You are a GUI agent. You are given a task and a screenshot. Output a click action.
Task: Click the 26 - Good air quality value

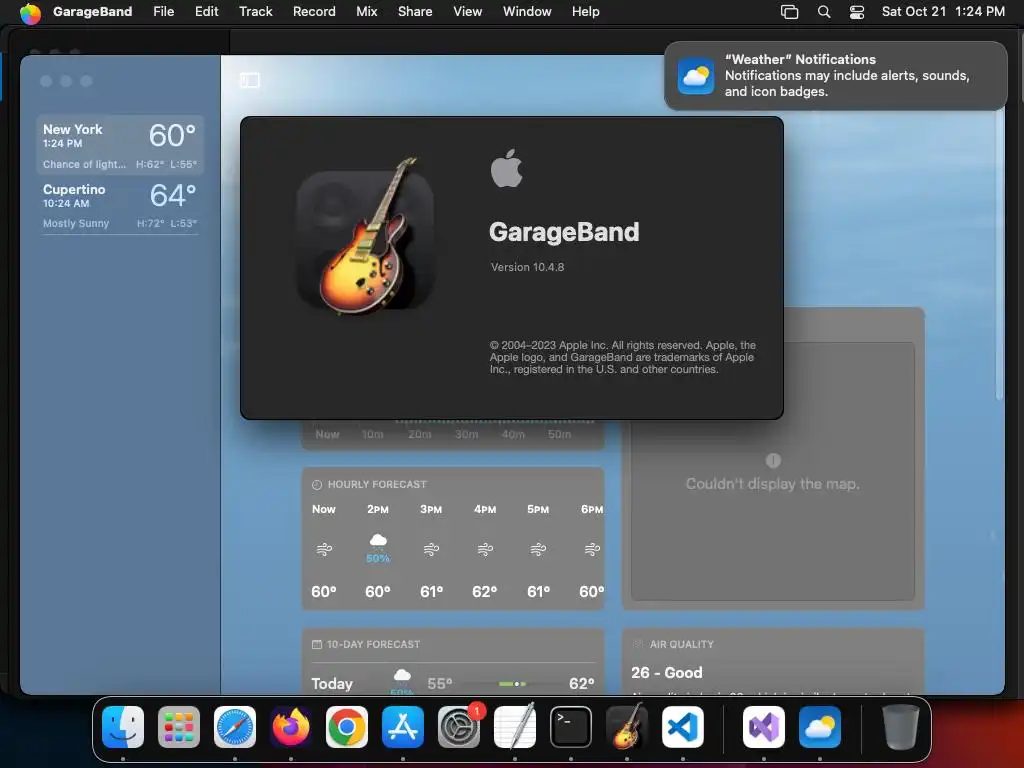[x=667, y=673]
